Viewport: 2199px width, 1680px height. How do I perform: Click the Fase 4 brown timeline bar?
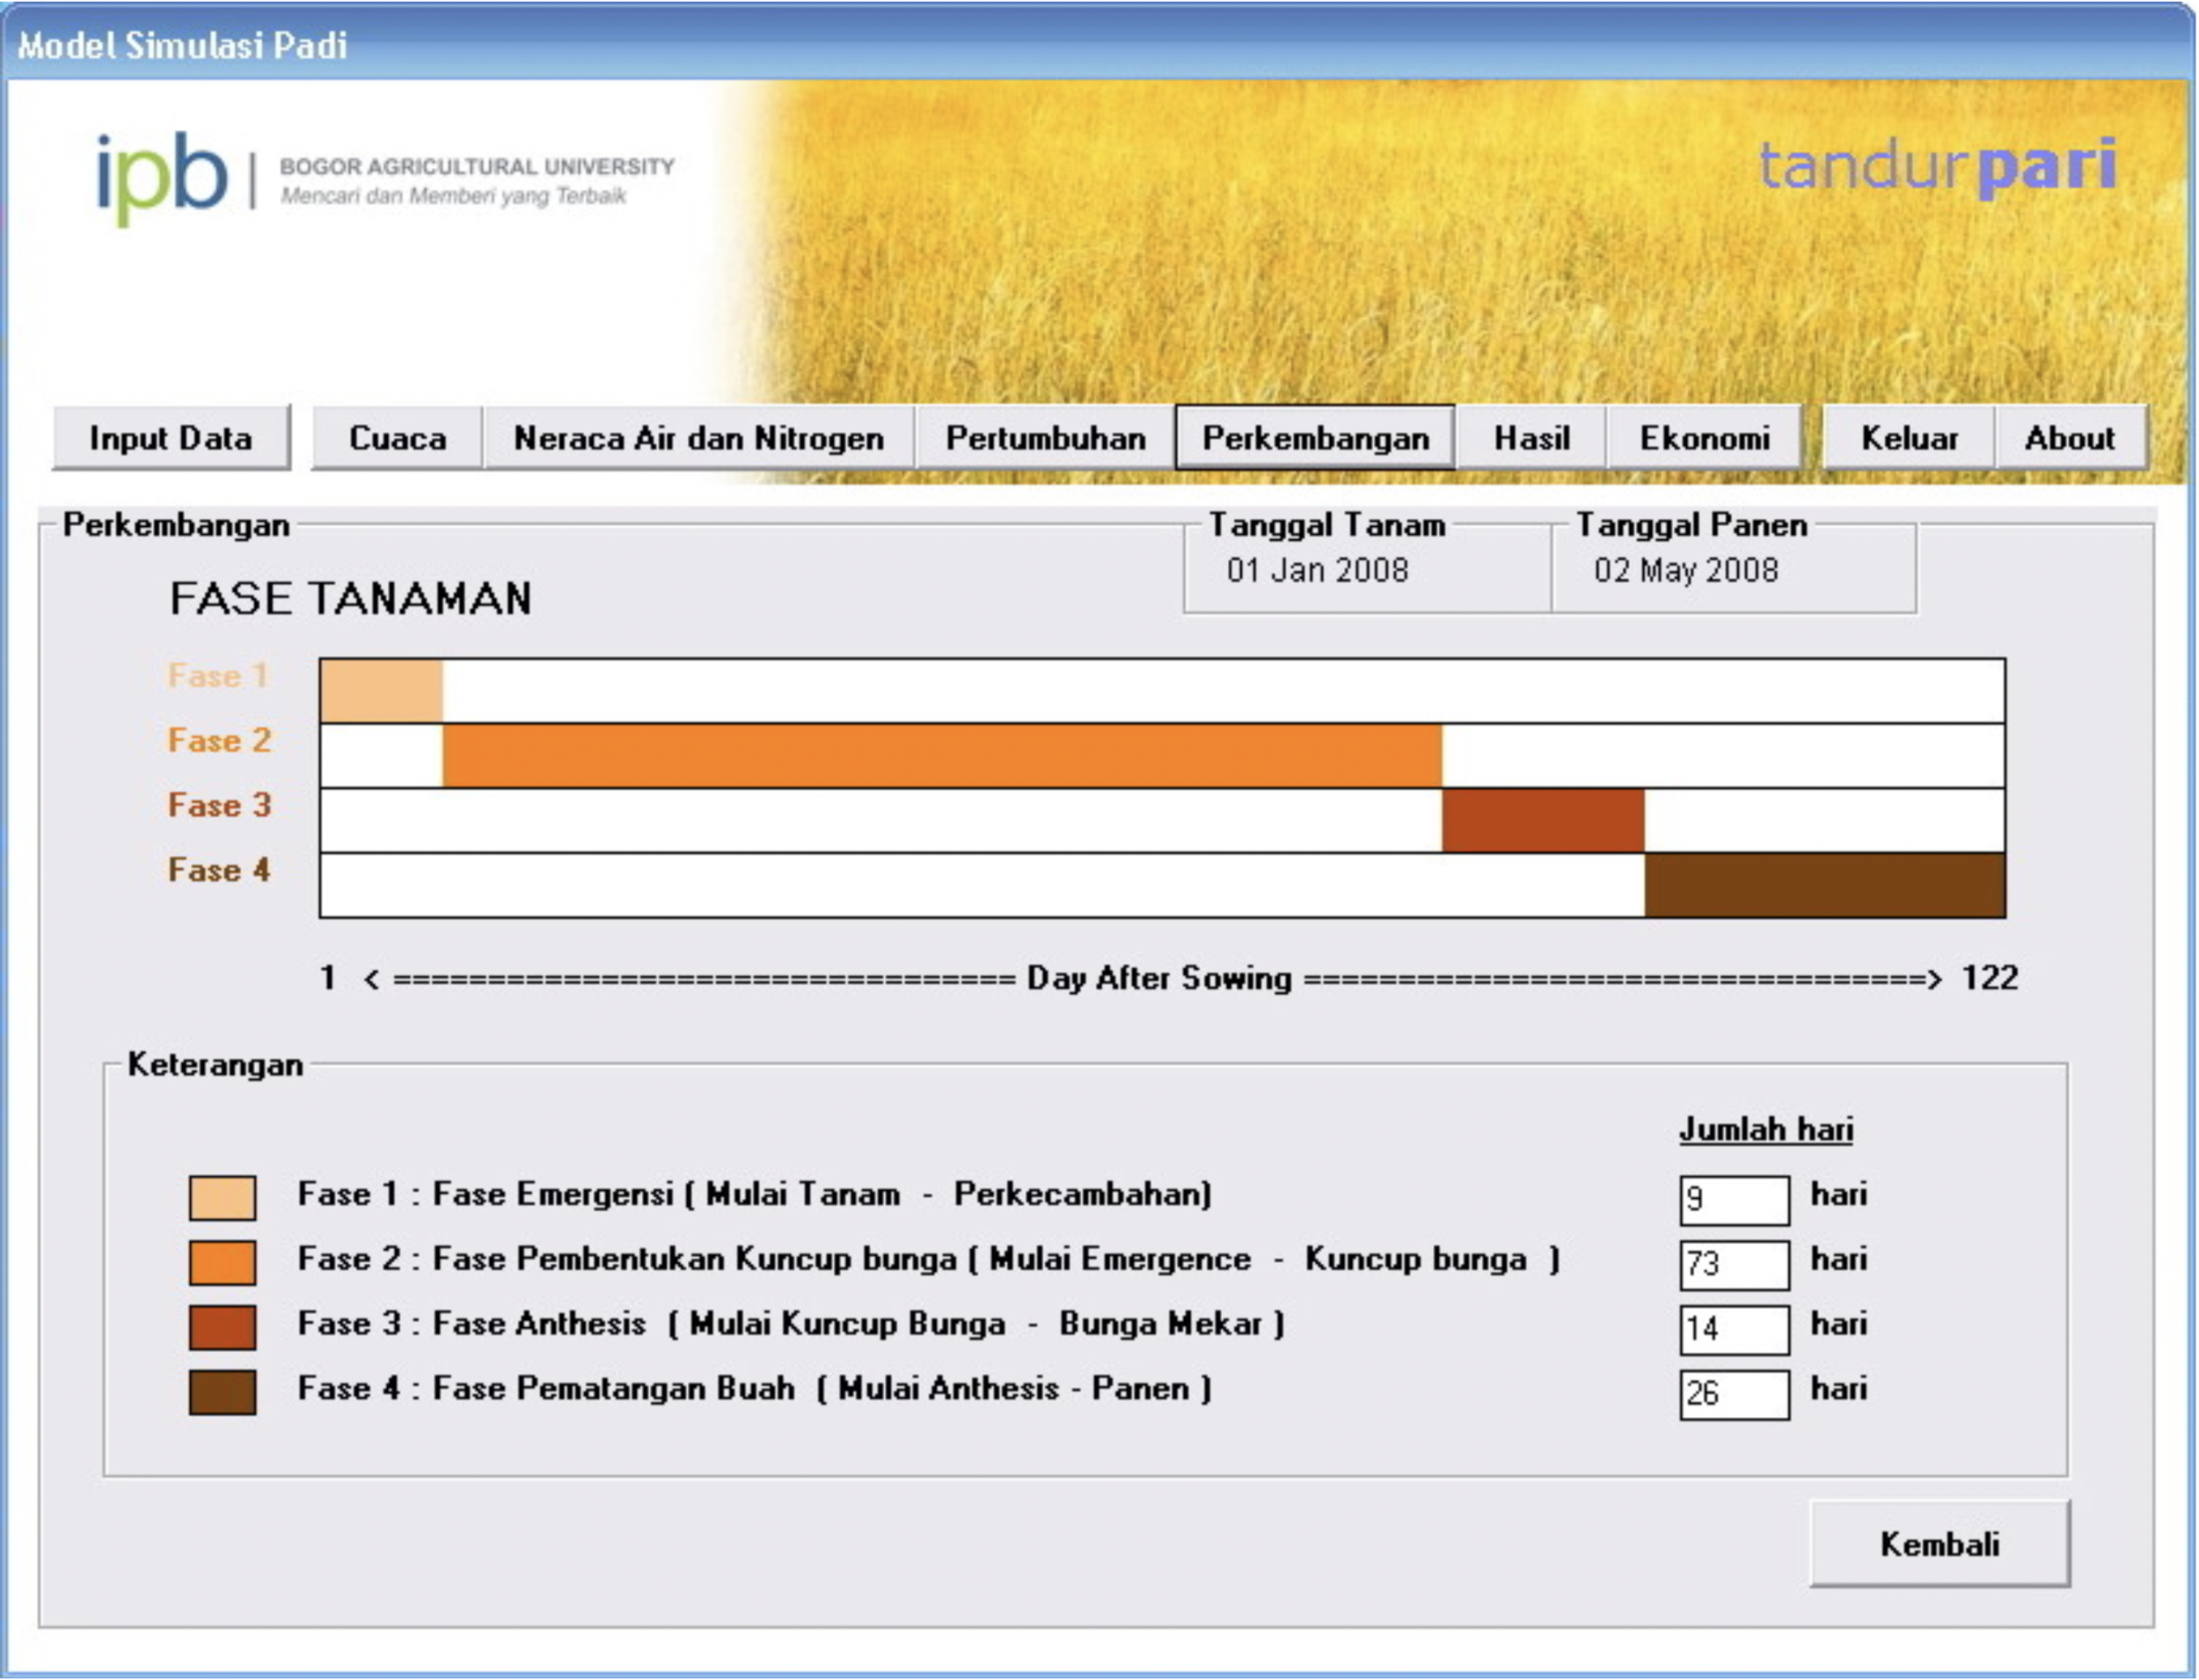[x=1824, y=886]
